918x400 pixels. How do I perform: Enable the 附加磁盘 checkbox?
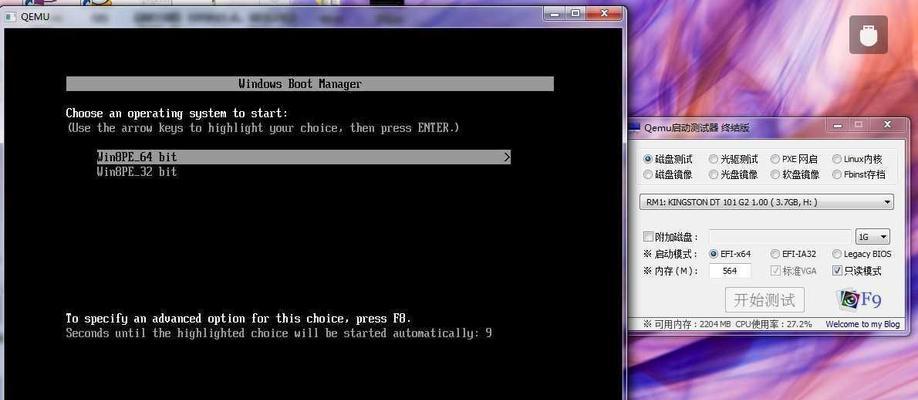pyautogui.click(x=648, y=237)
